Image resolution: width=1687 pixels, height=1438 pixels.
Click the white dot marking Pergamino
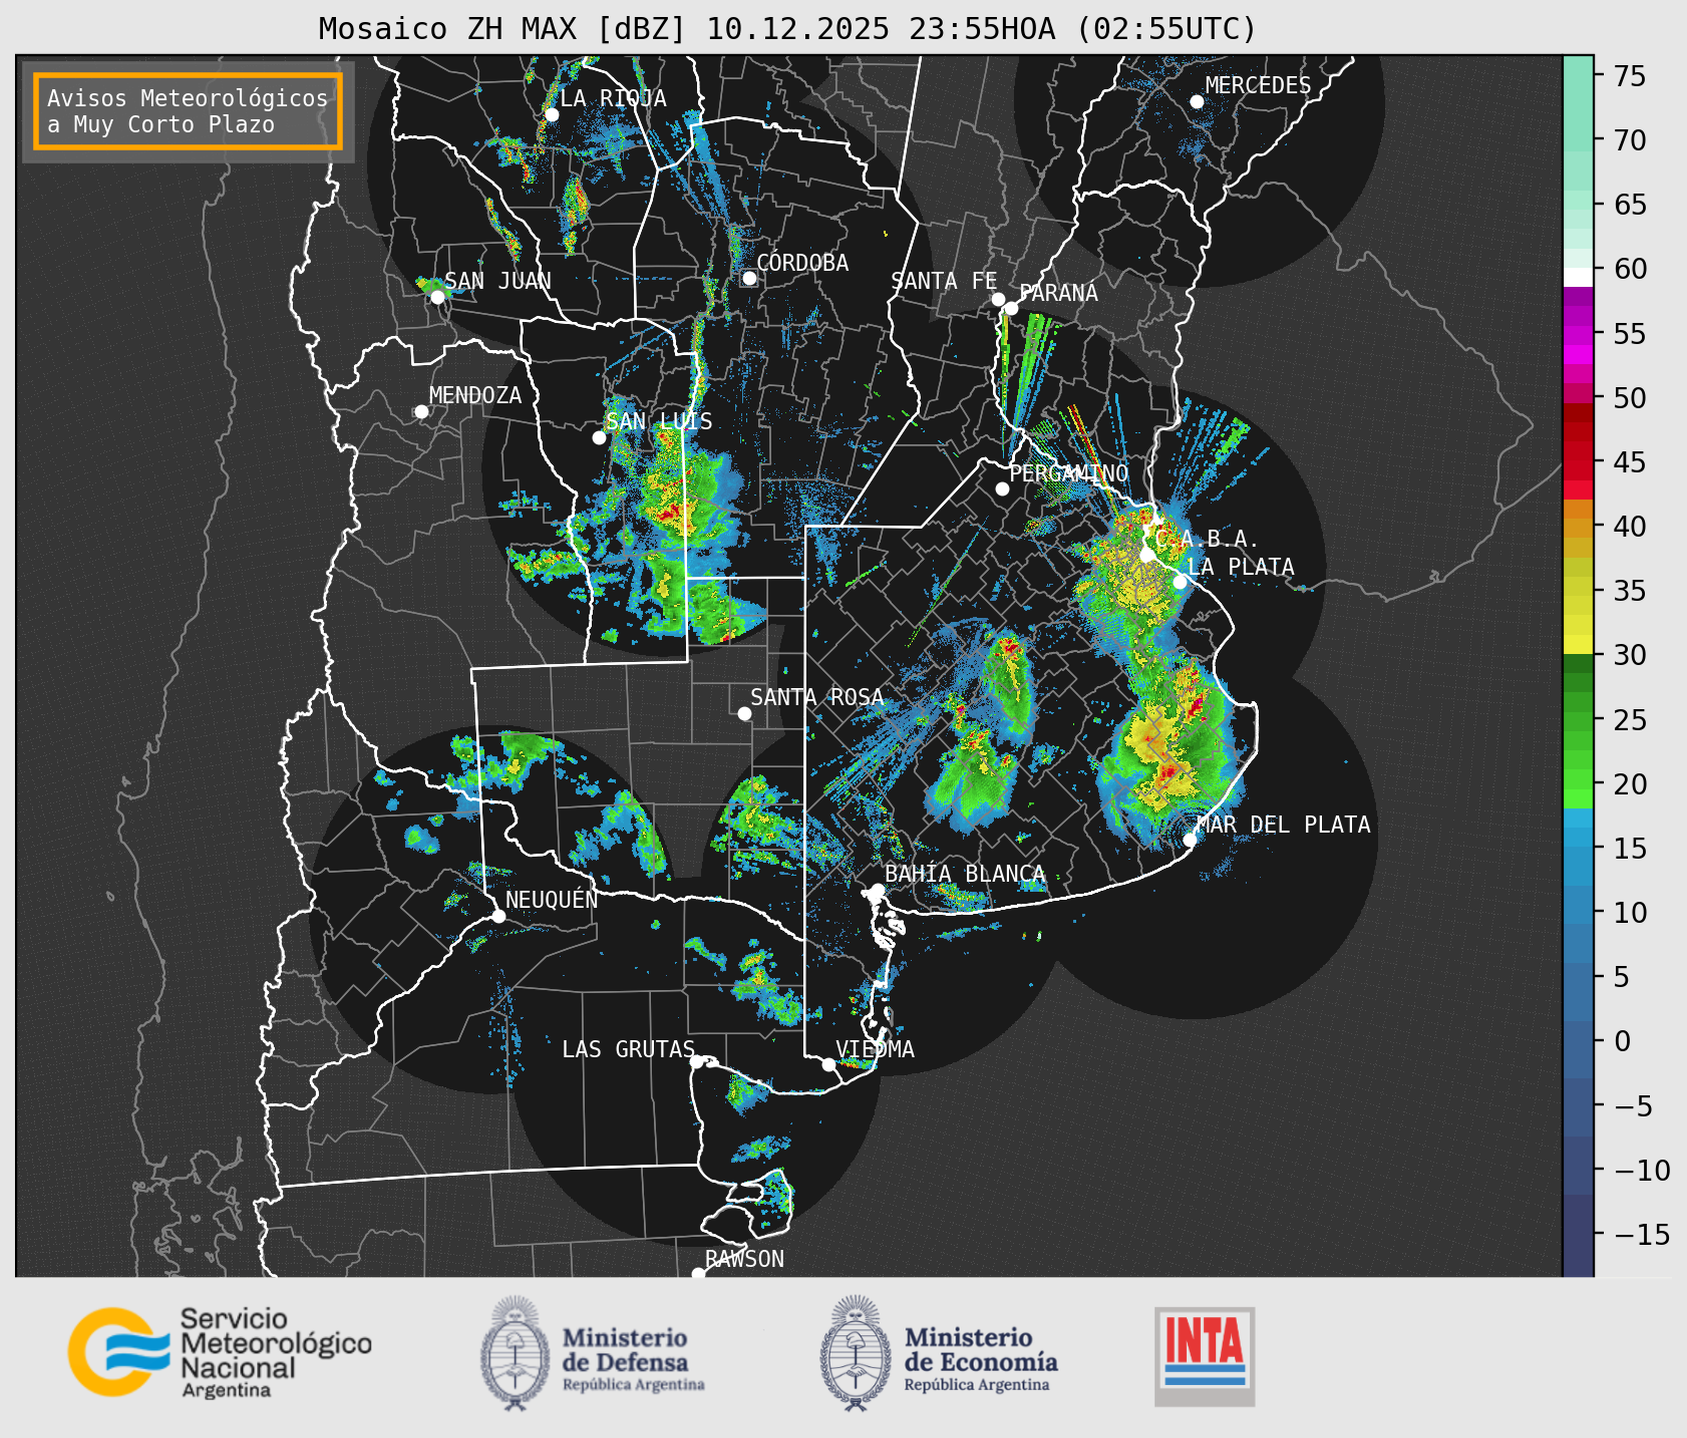tap(1002, 489)
